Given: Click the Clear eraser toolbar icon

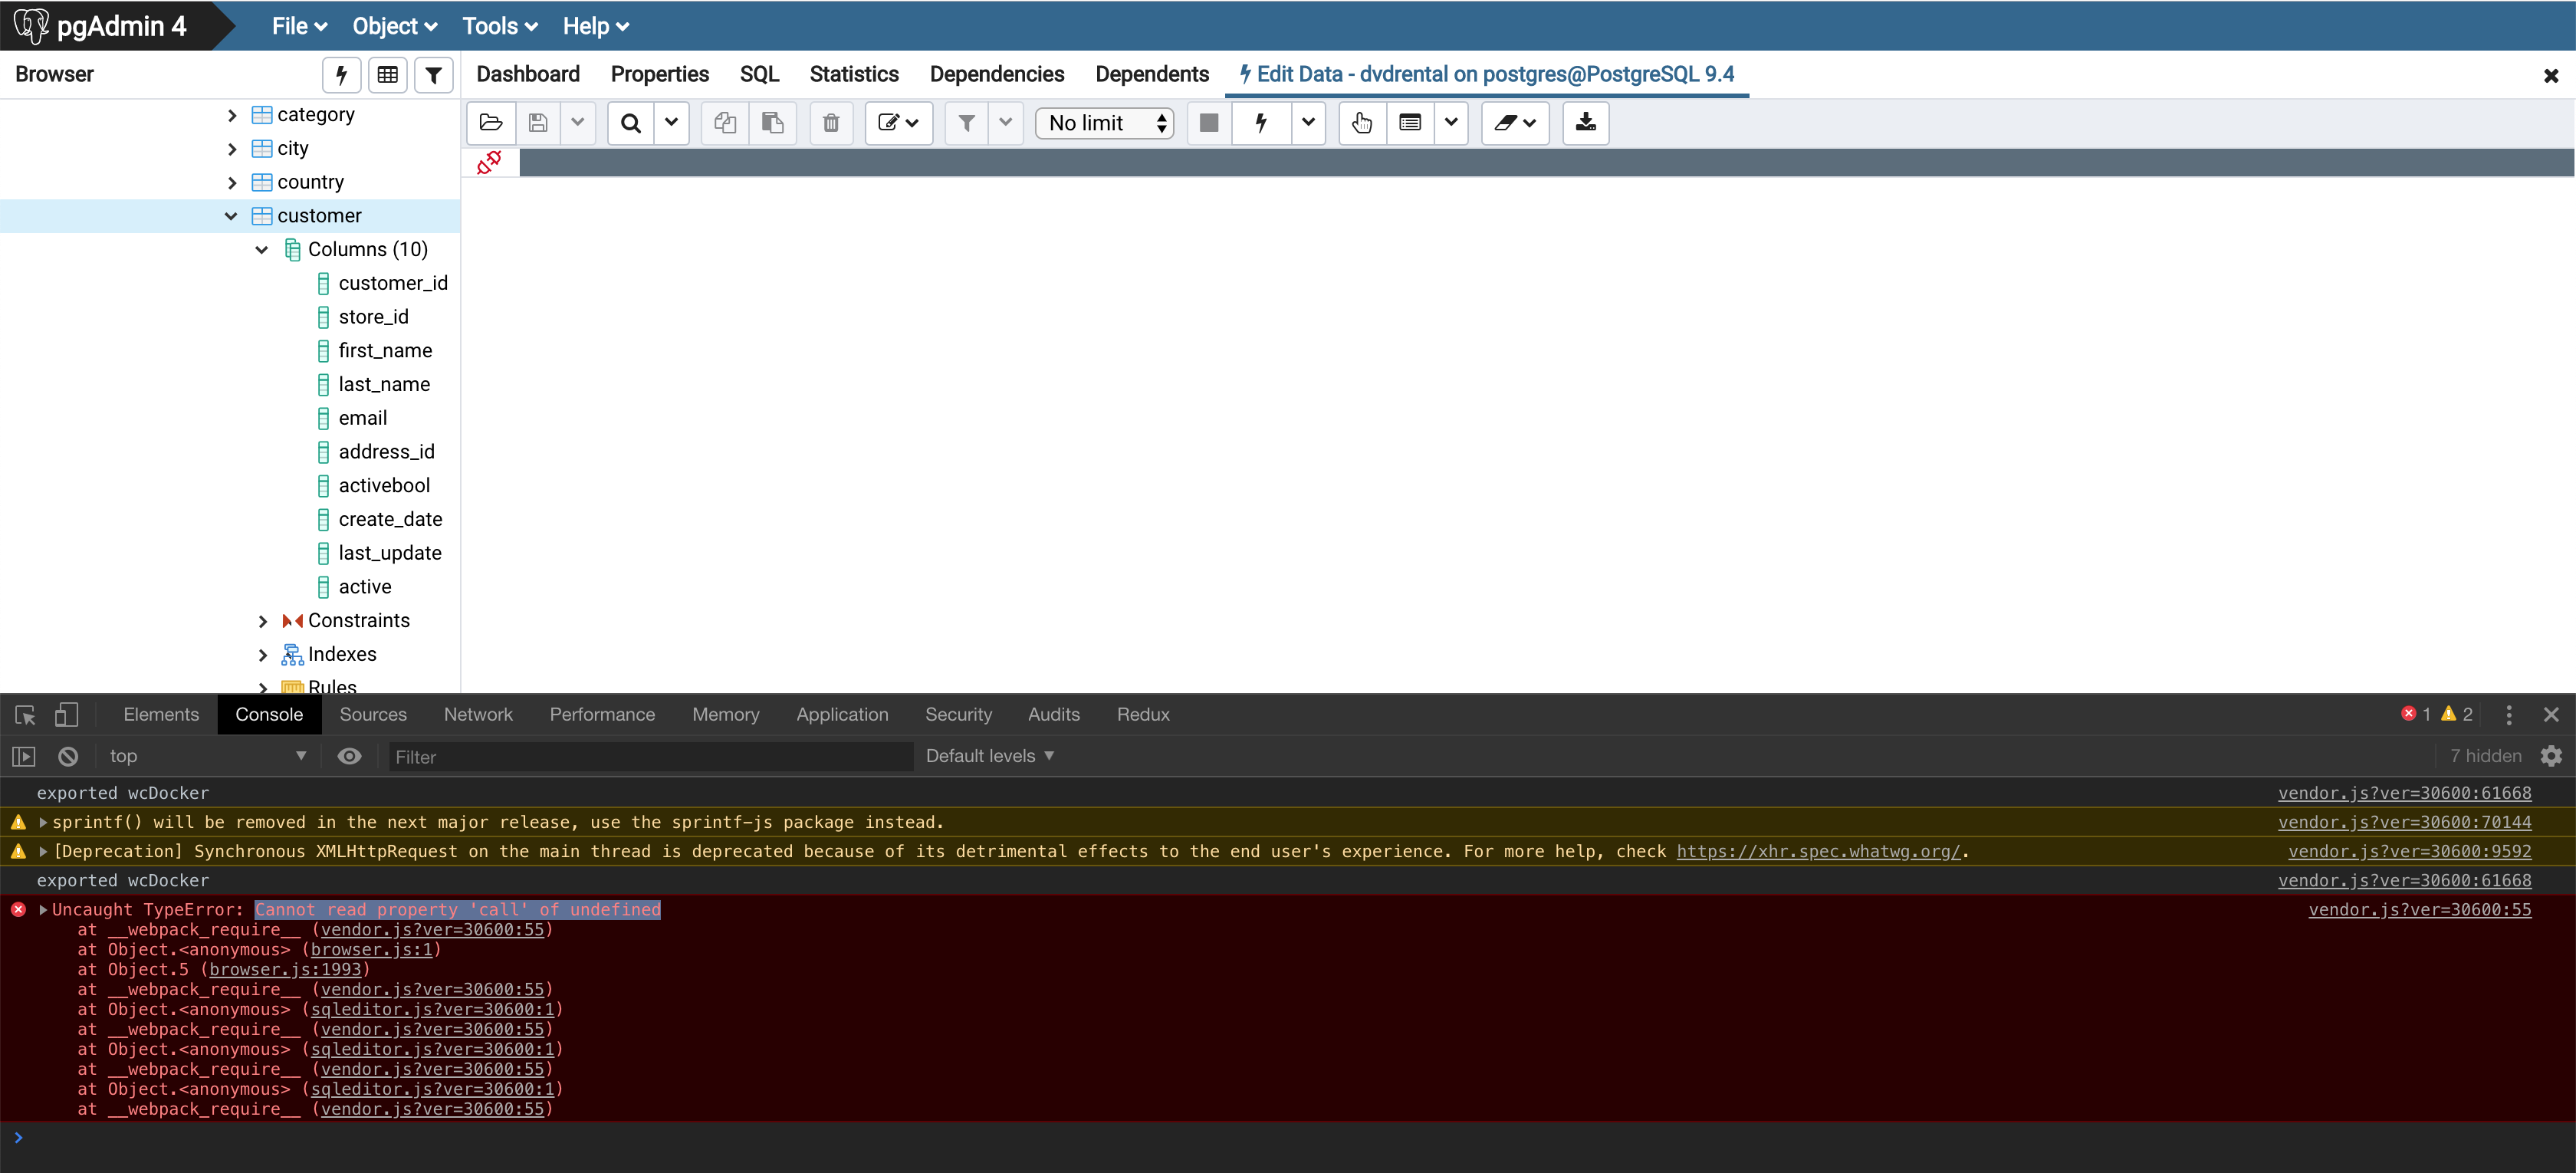Looking at the screenshot, I should [1505, 123].
